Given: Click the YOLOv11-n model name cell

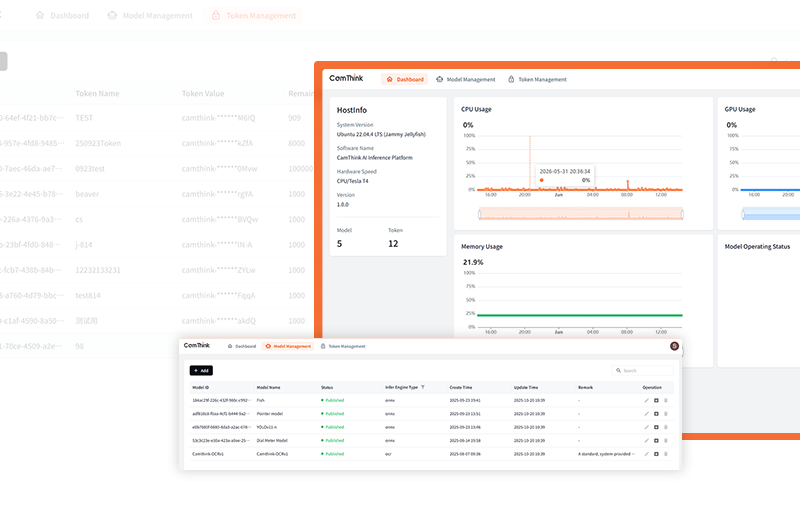Looking at the screenshot, I should [266, 427].
